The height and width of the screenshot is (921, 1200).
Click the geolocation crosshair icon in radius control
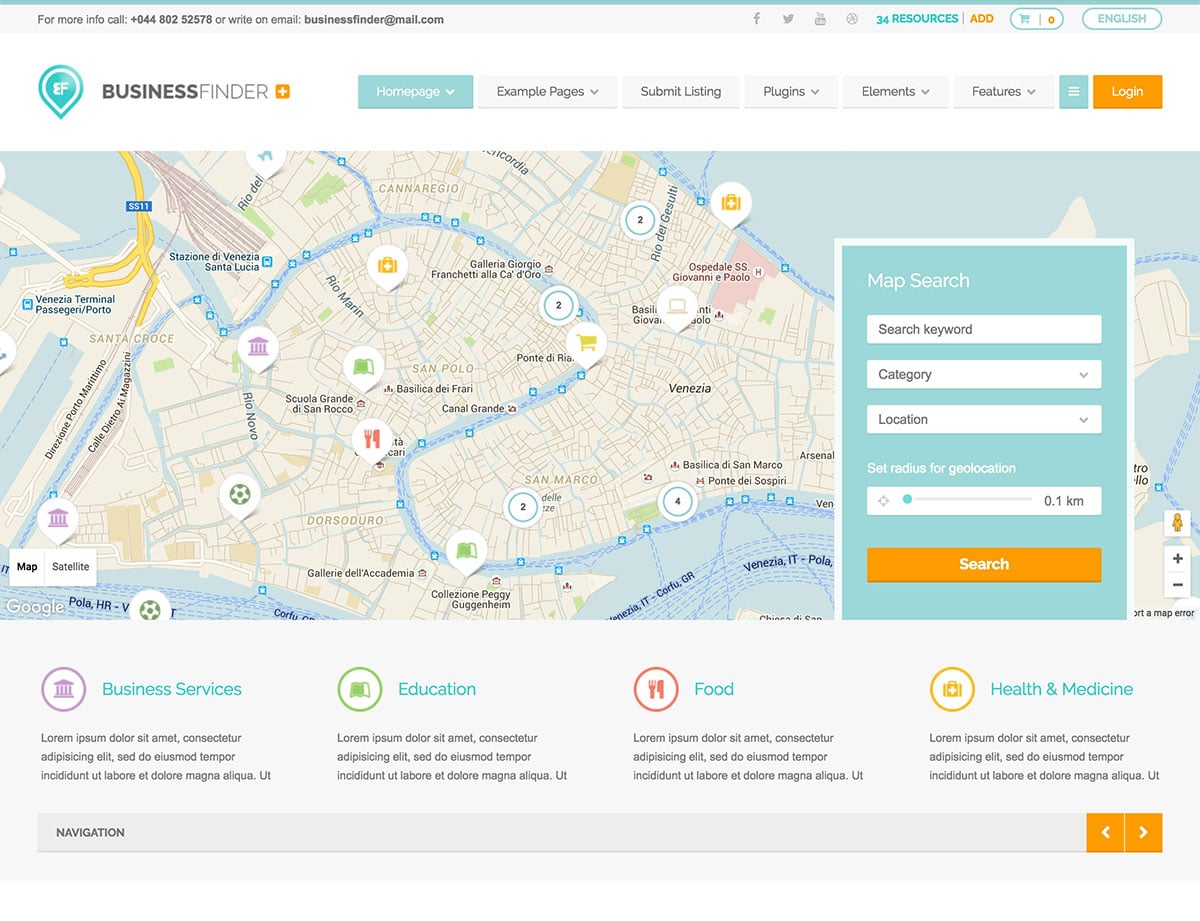(x=883, y=500)
